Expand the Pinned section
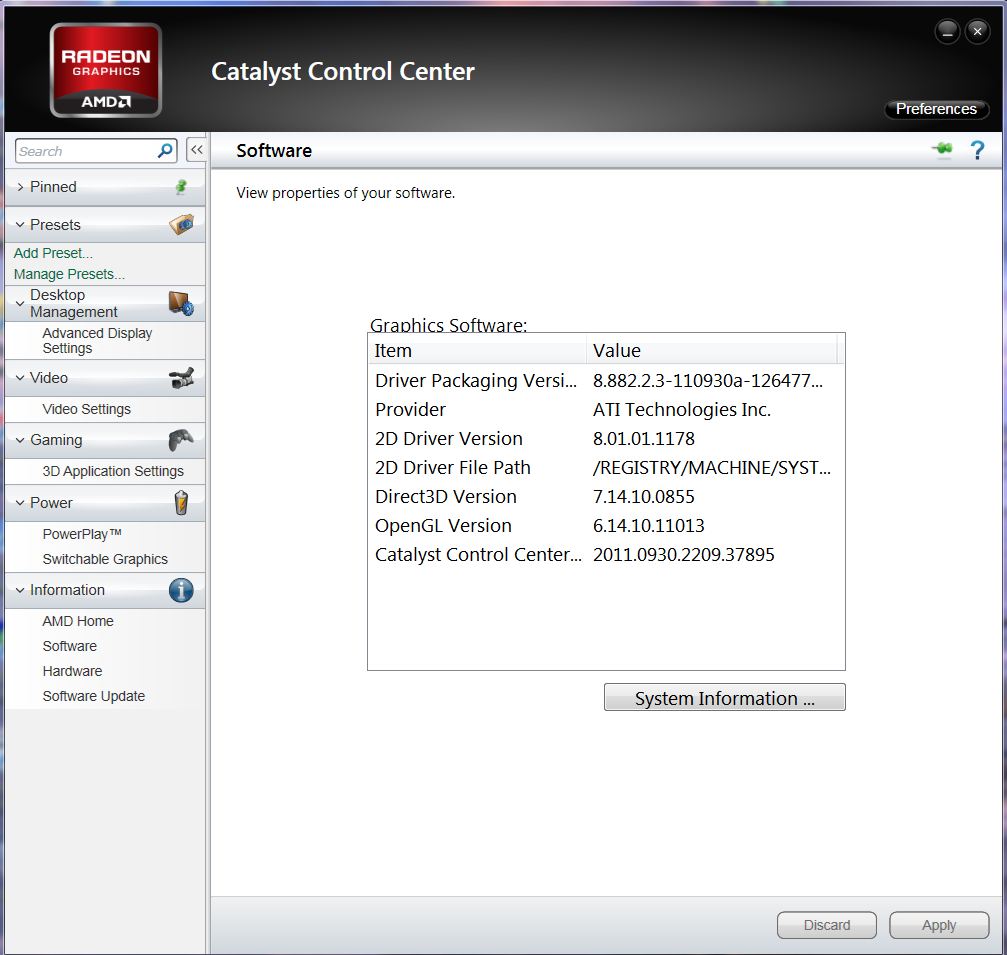Image resolution: width=1007 pixels, height=955 pixels. tap(20, 187)
